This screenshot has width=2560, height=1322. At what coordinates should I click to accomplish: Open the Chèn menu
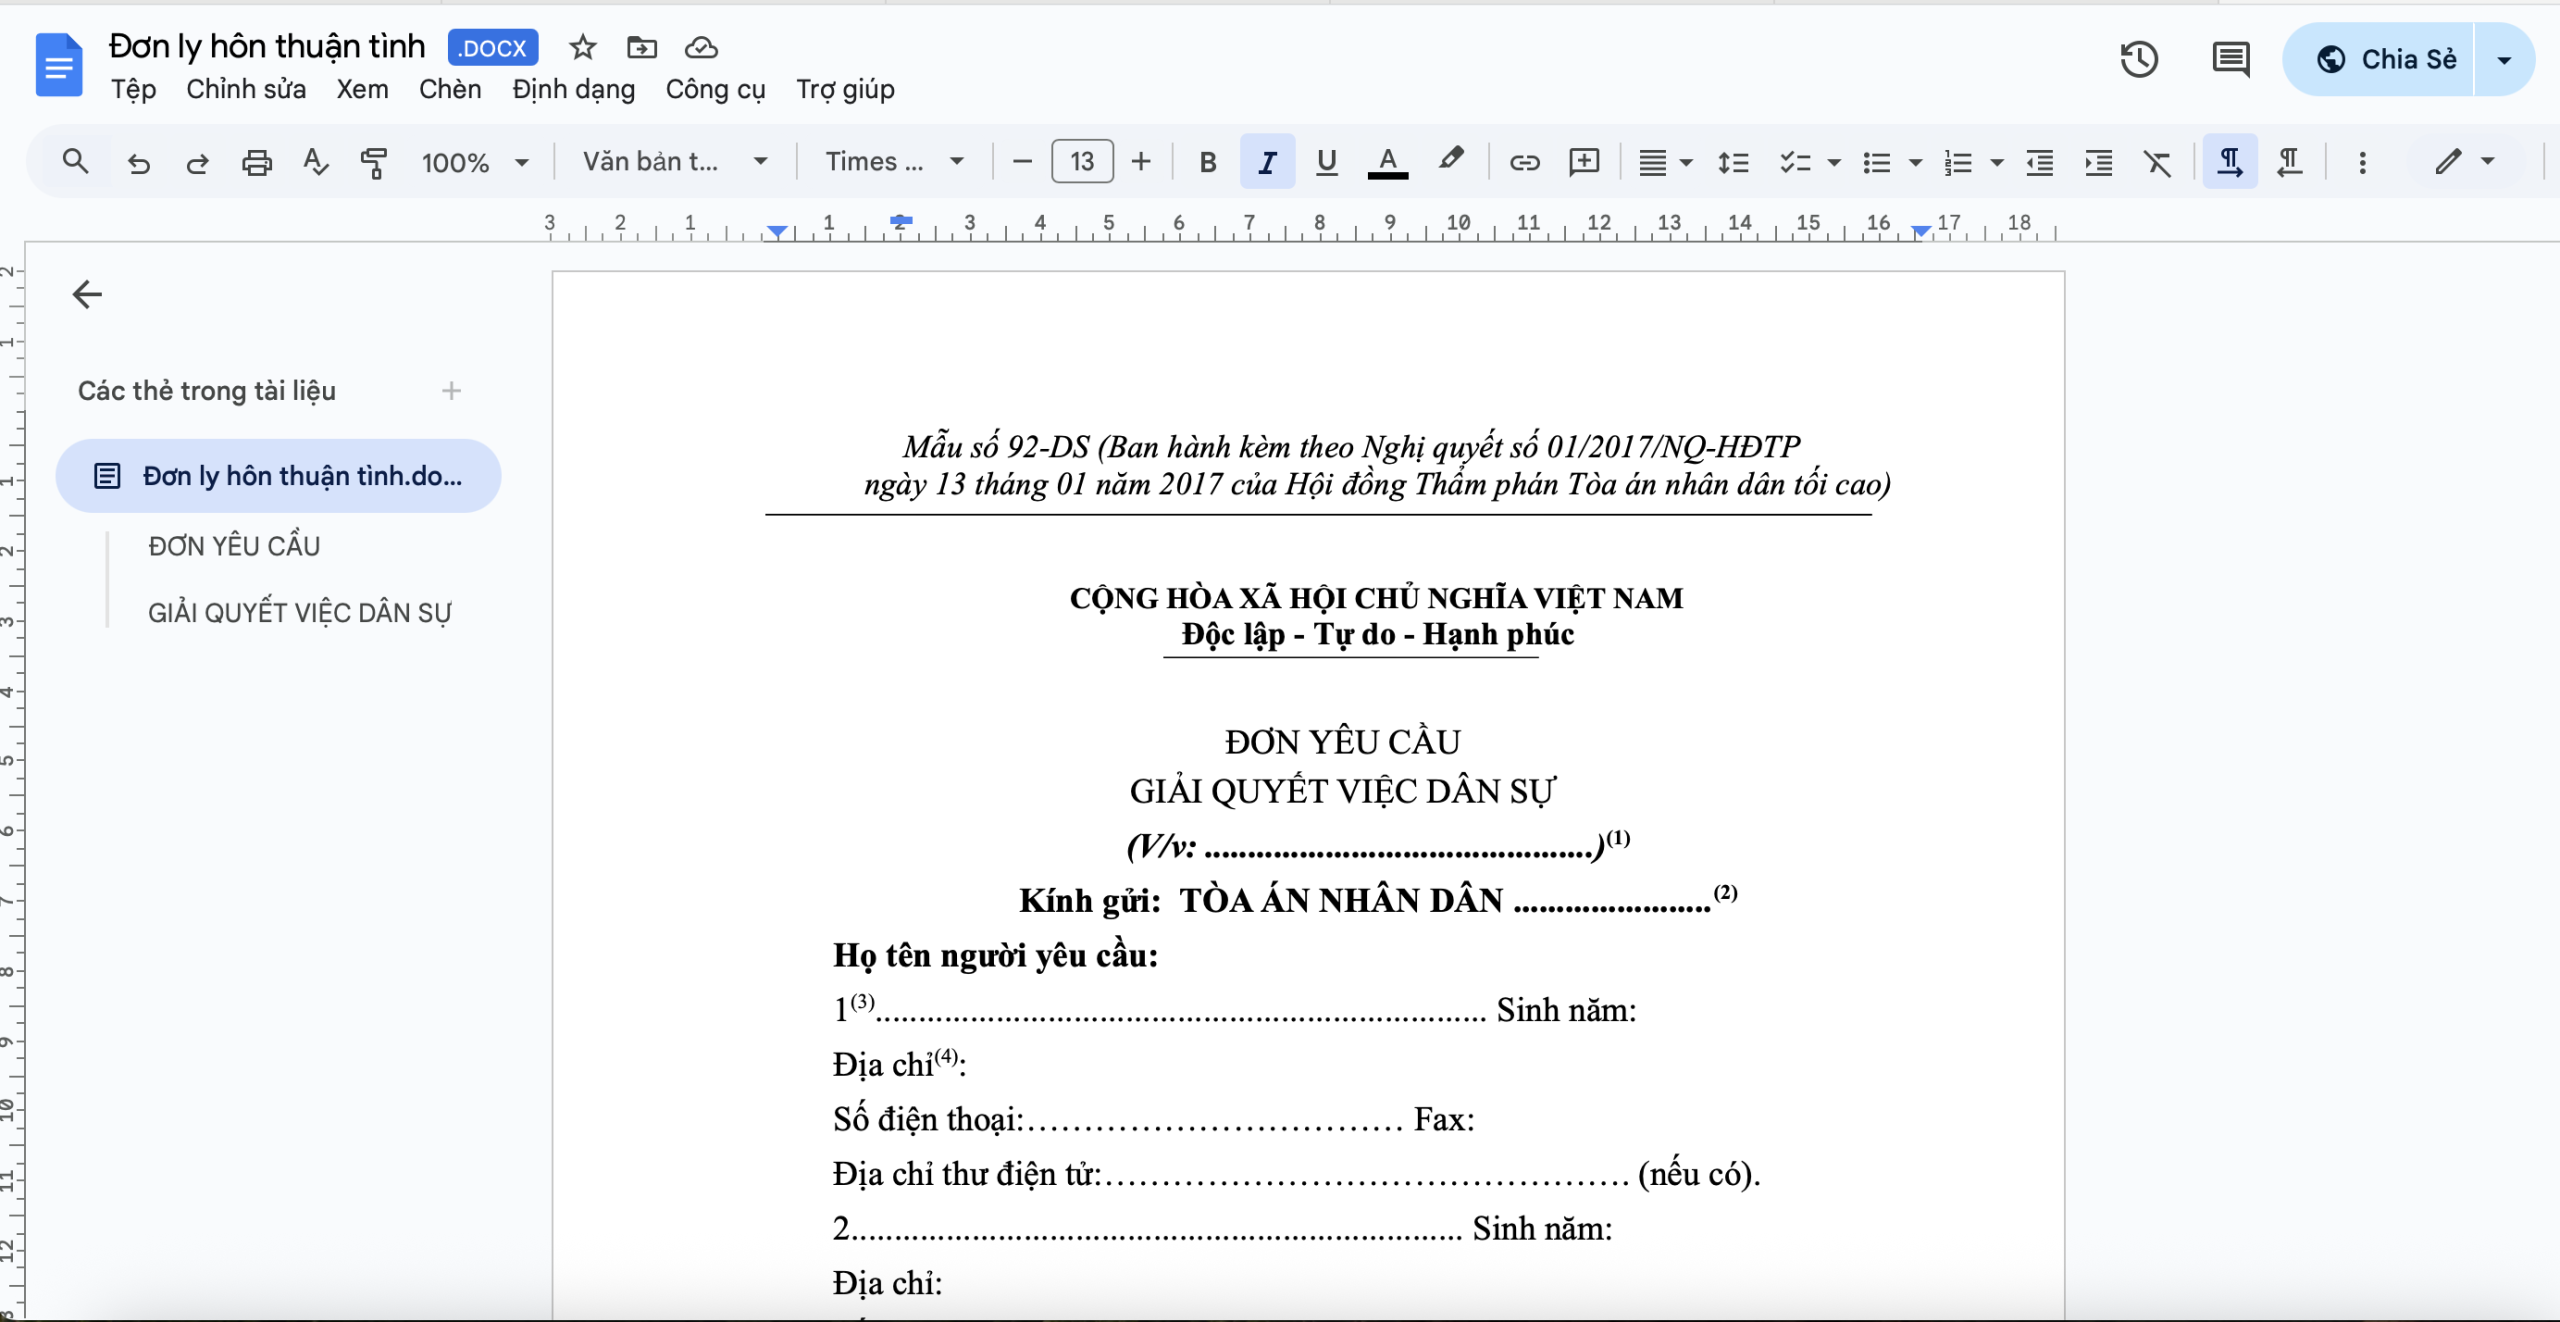pyautogui.click(x=450, y=89)
